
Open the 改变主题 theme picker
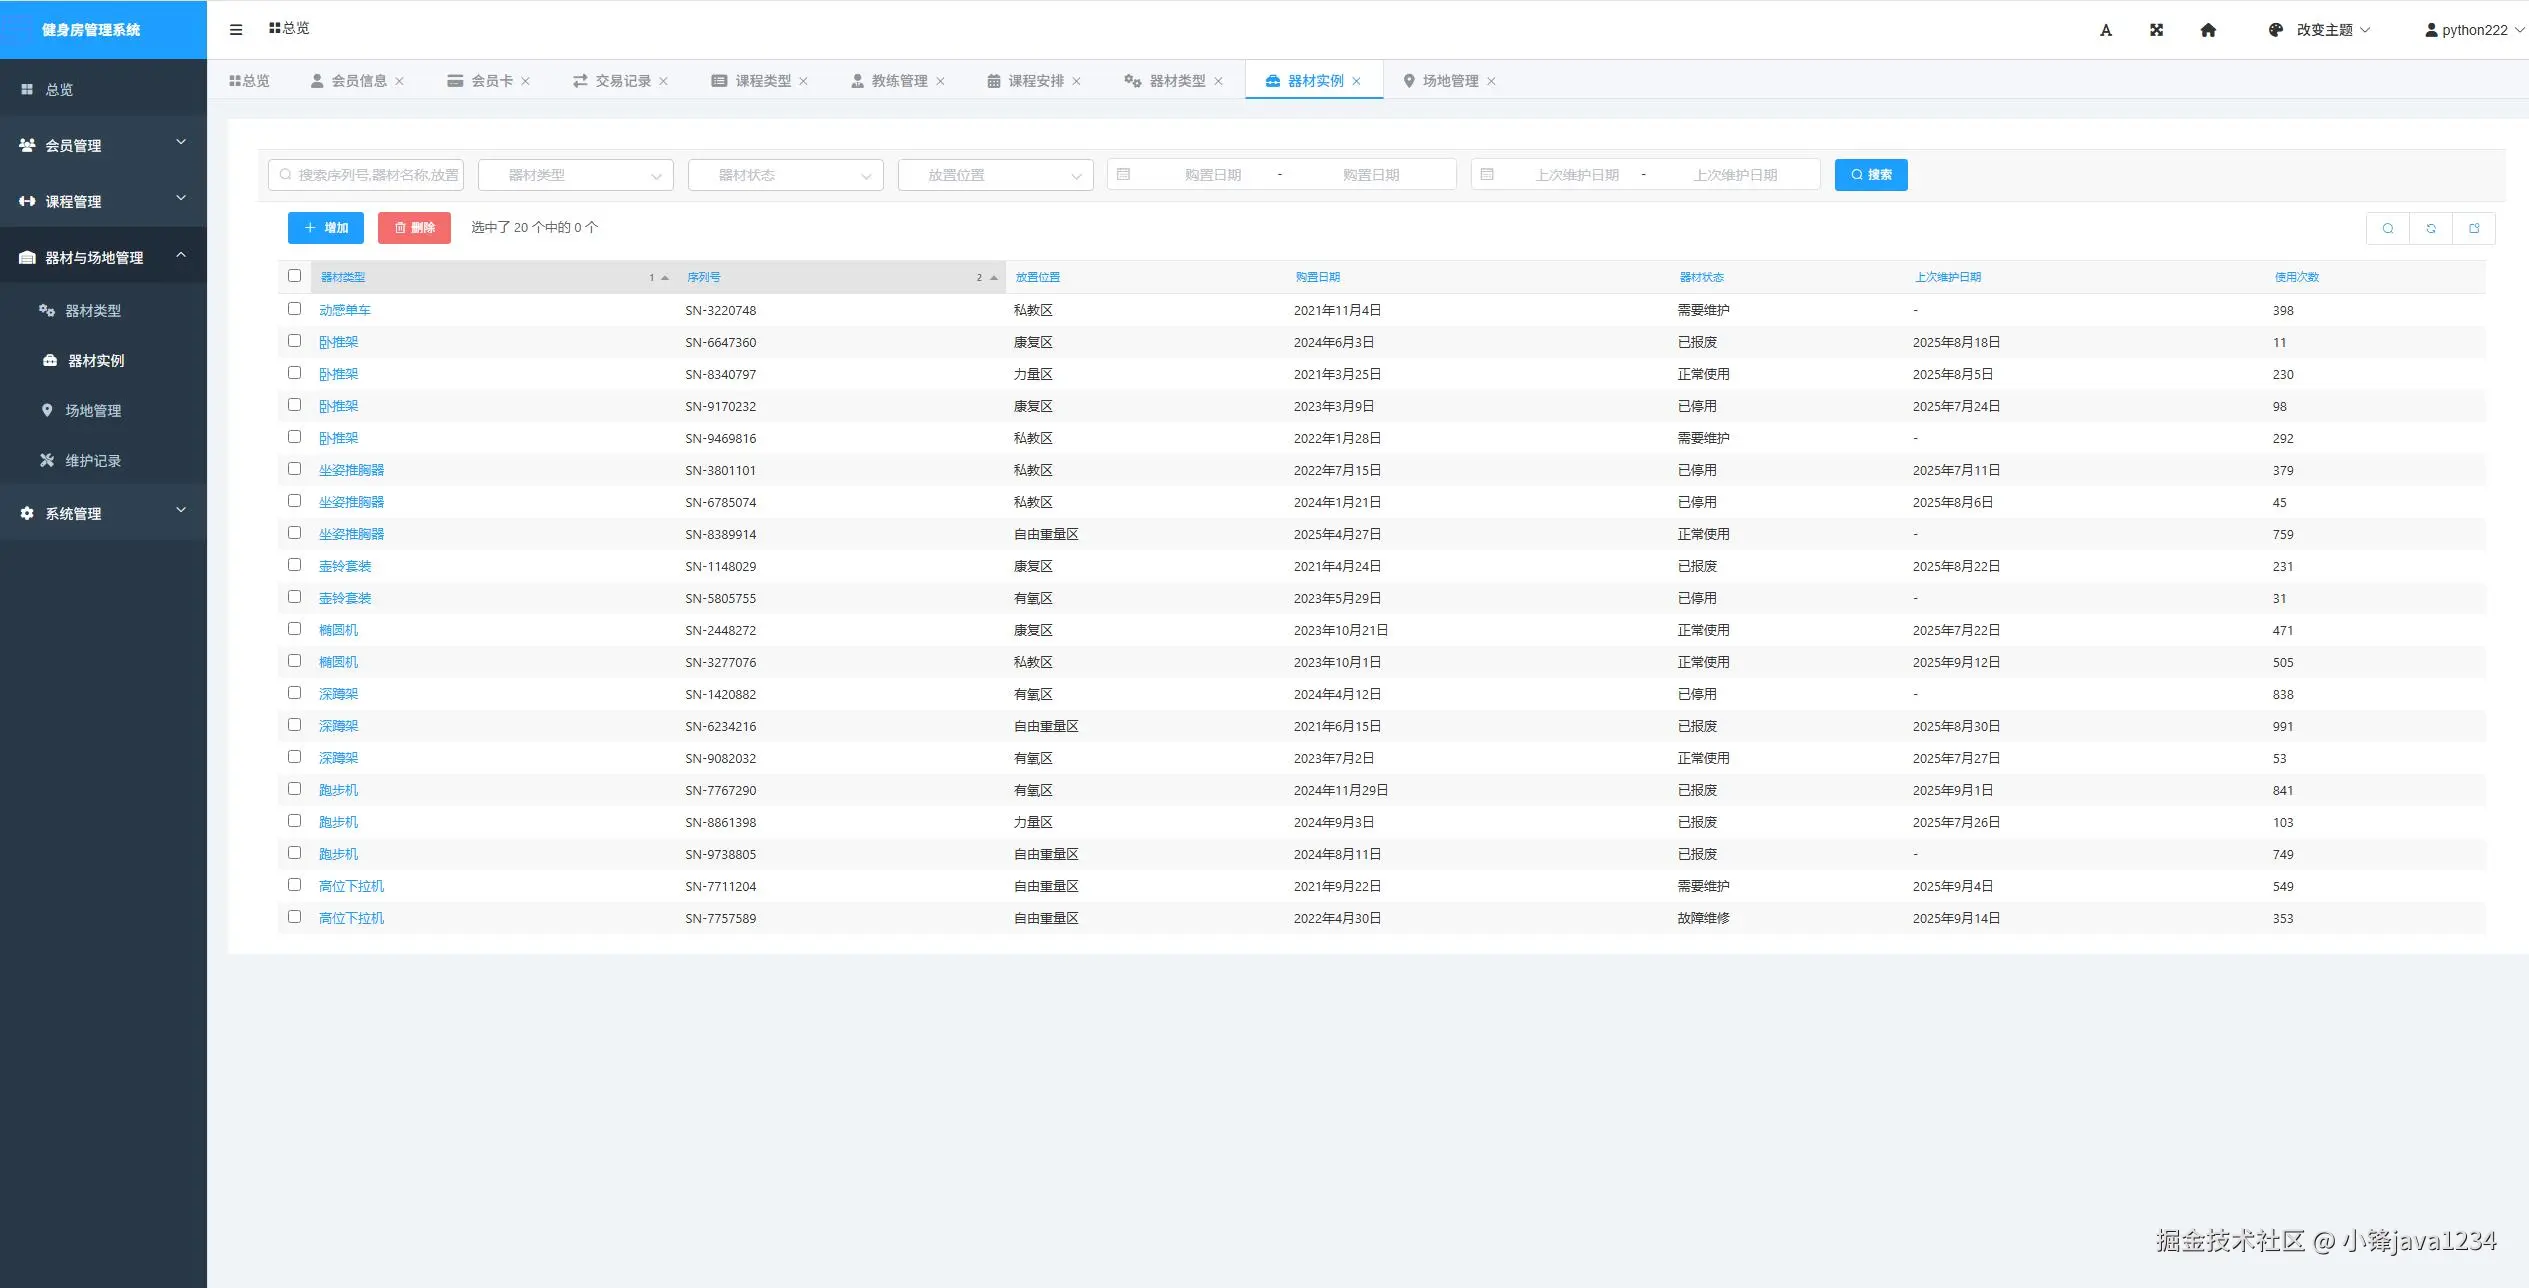[x=2323, y=30]
